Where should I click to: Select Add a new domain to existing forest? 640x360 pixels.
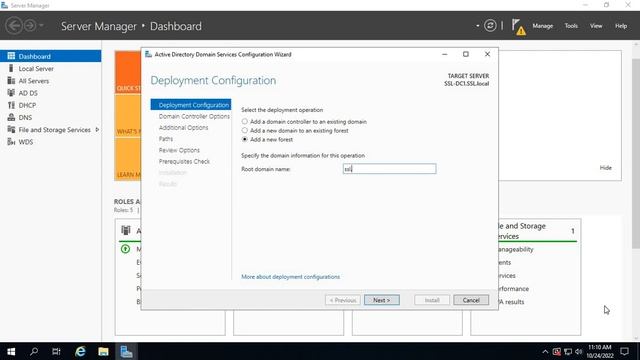click(244, 130)
